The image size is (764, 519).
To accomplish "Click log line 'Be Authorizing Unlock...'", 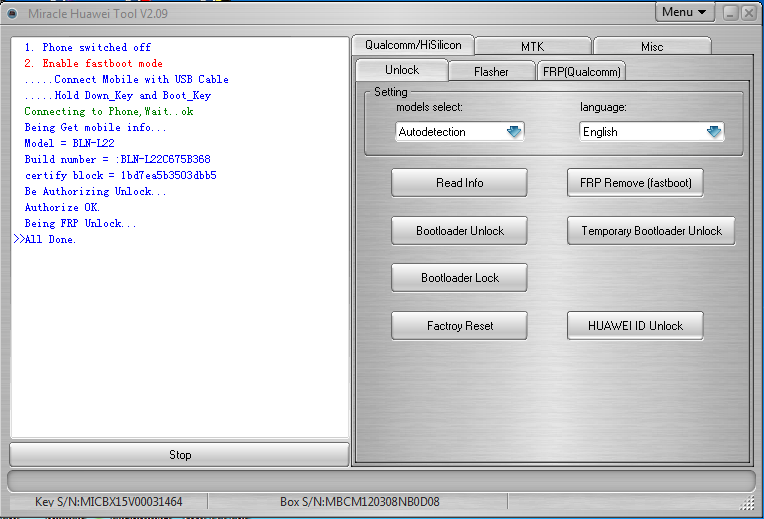I will point(96,192).
